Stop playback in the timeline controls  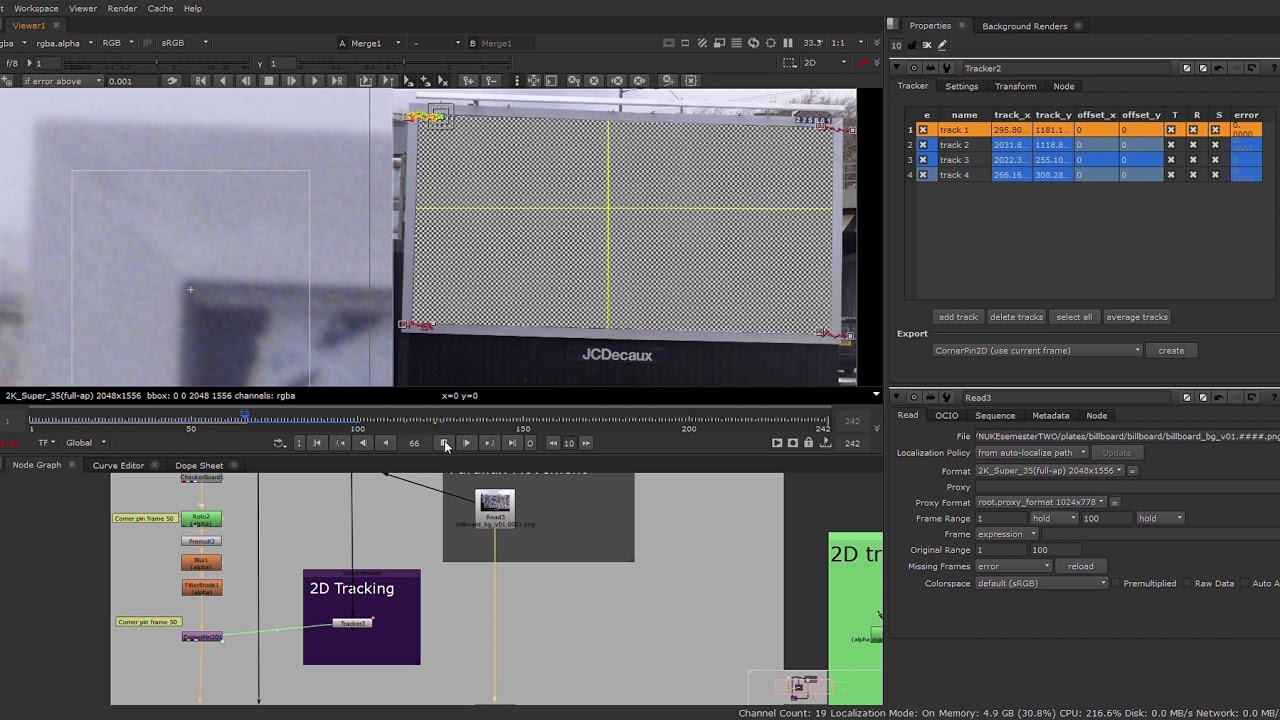tap(445, 443)
